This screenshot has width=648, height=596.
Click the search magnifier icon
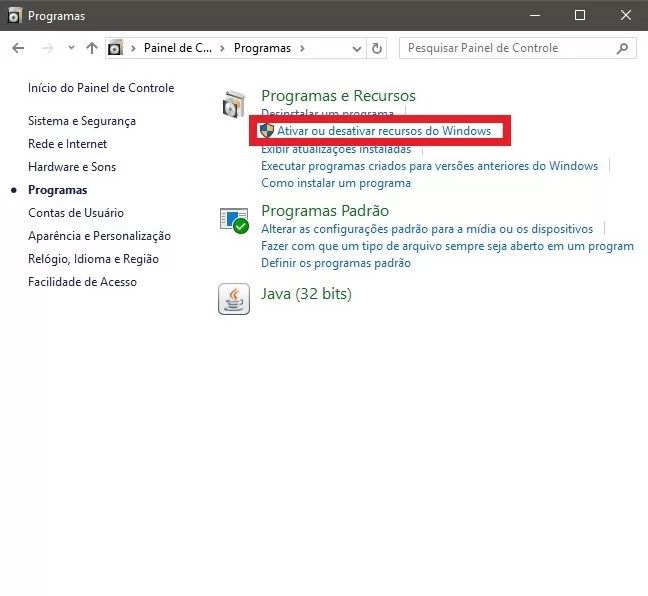[x=622, y=48]
